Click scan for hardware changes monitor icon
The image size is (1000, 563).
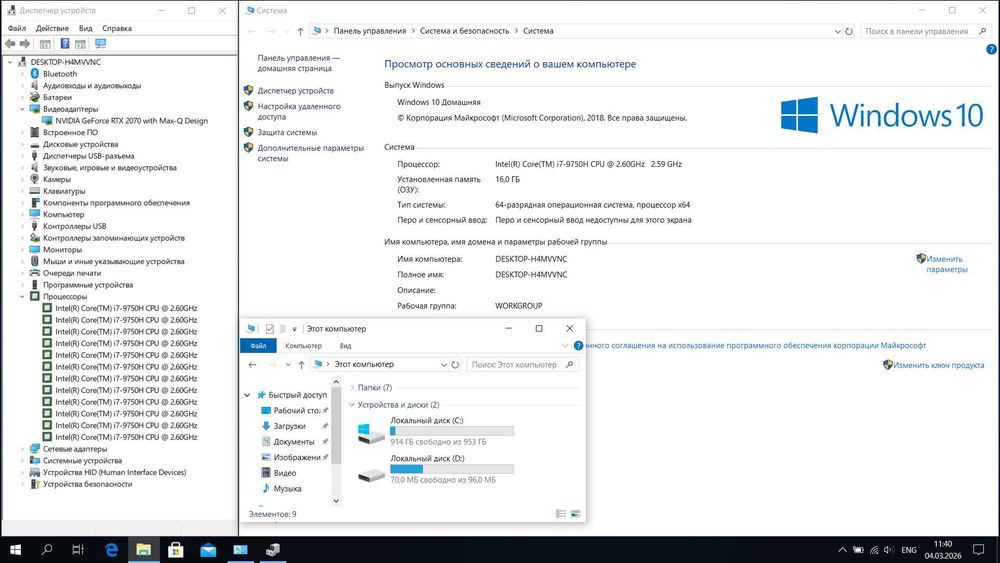tap(100, 43)
